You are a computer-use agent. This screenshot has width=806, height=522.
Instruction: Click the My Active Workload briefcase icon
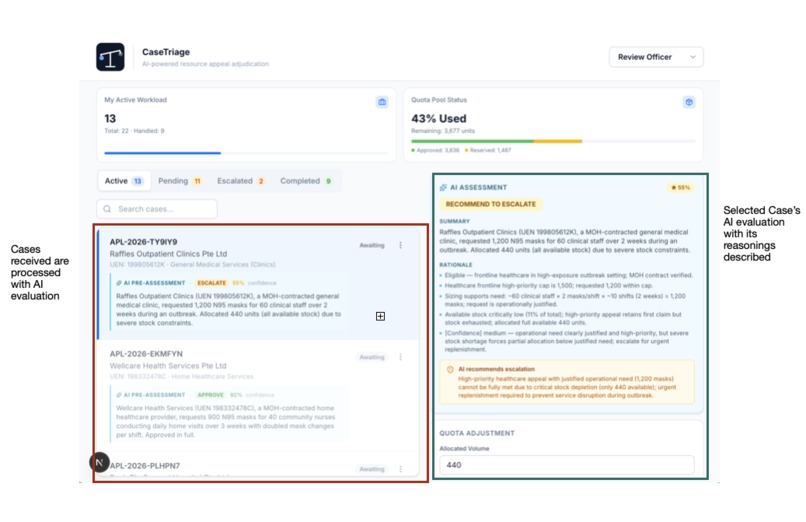(382, 102)
